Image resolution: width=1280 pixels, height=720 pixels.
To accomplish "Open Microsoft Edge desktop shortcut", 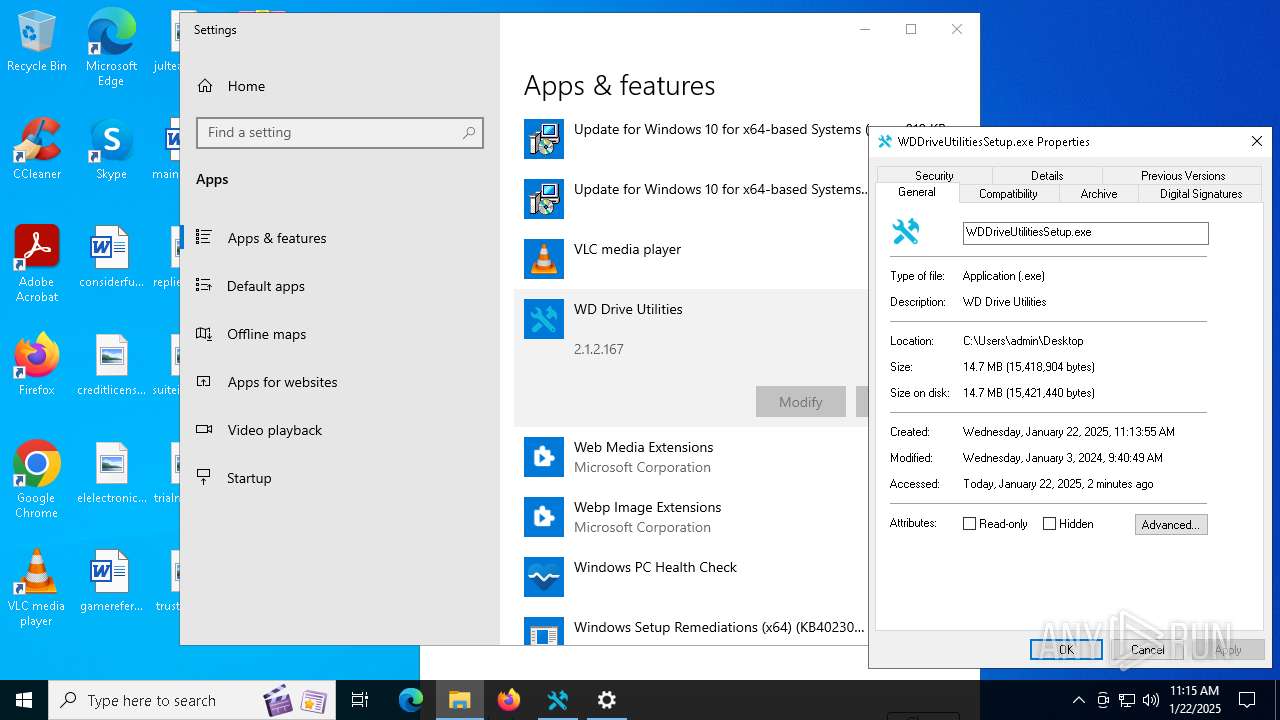I will (x=111, y=48).
